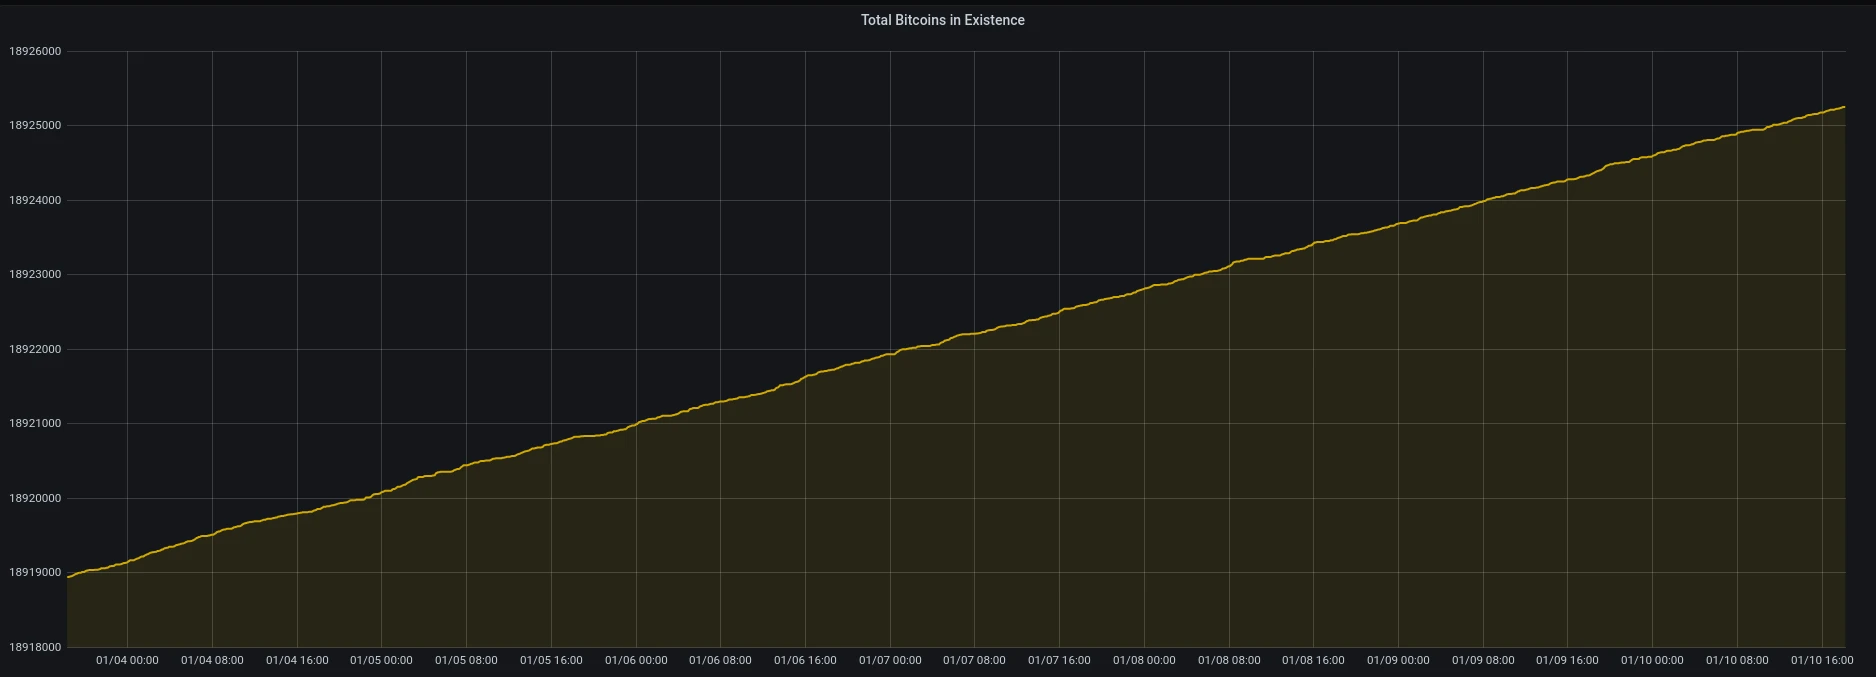
Task: Click the yellow line's rightmost end point
Action: [1844, 107]
